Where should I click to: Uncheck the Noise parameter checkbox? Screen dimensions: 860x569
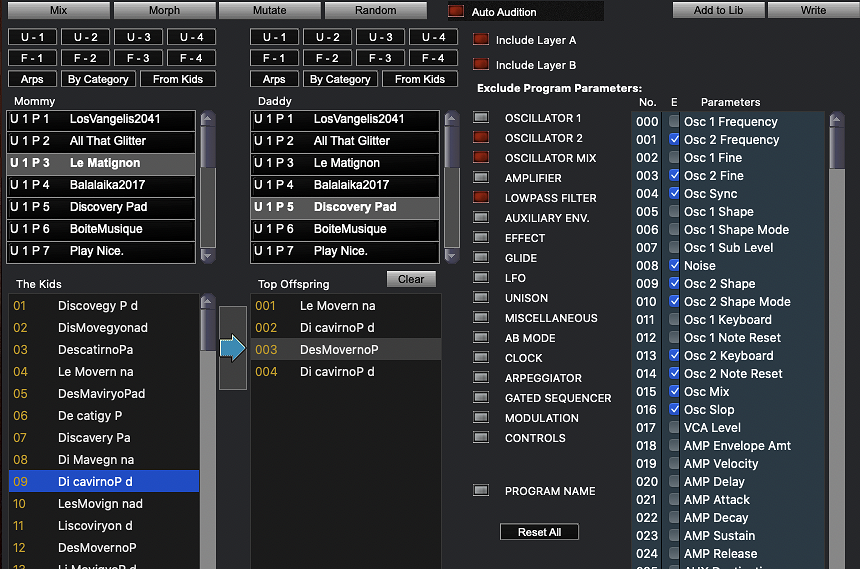pos(675,266)
